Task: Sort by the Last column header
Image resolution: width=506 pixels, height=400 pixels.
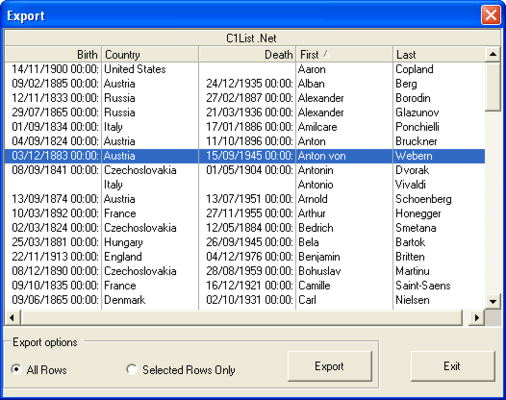Action: (x=439, y=54)
